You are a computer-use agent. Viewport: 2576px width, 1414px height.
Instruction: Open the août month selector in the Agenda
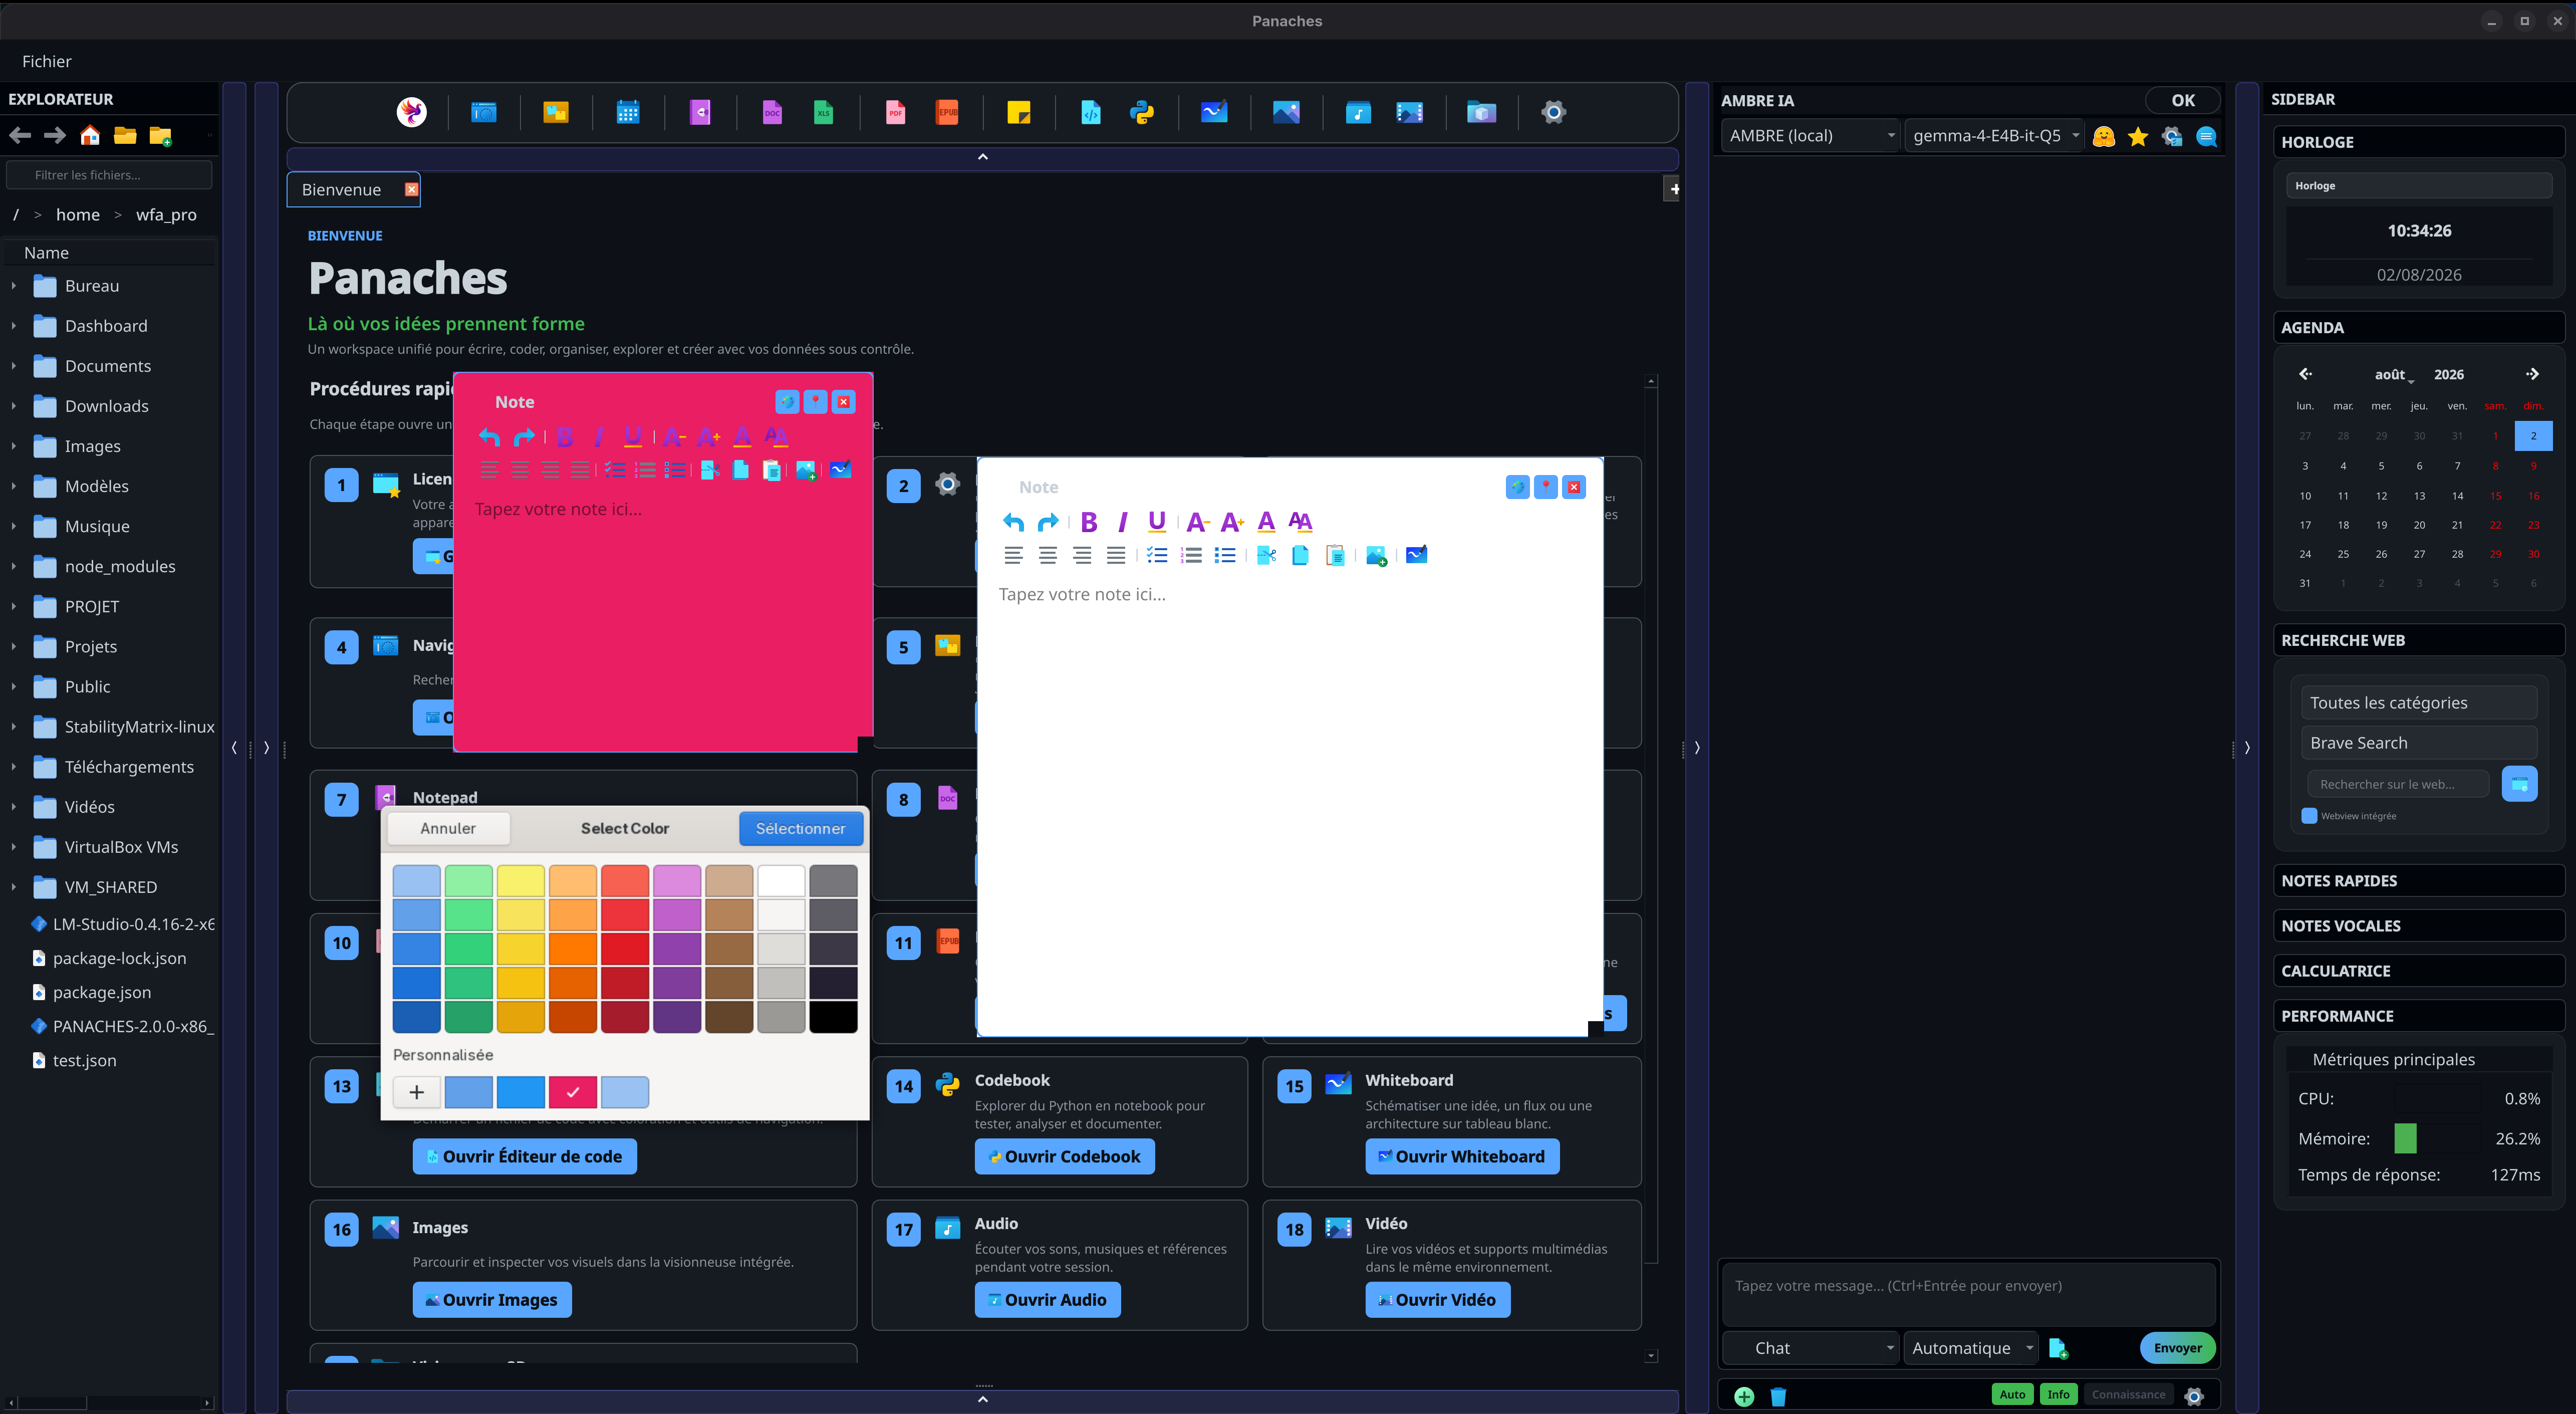(2393, 374)
